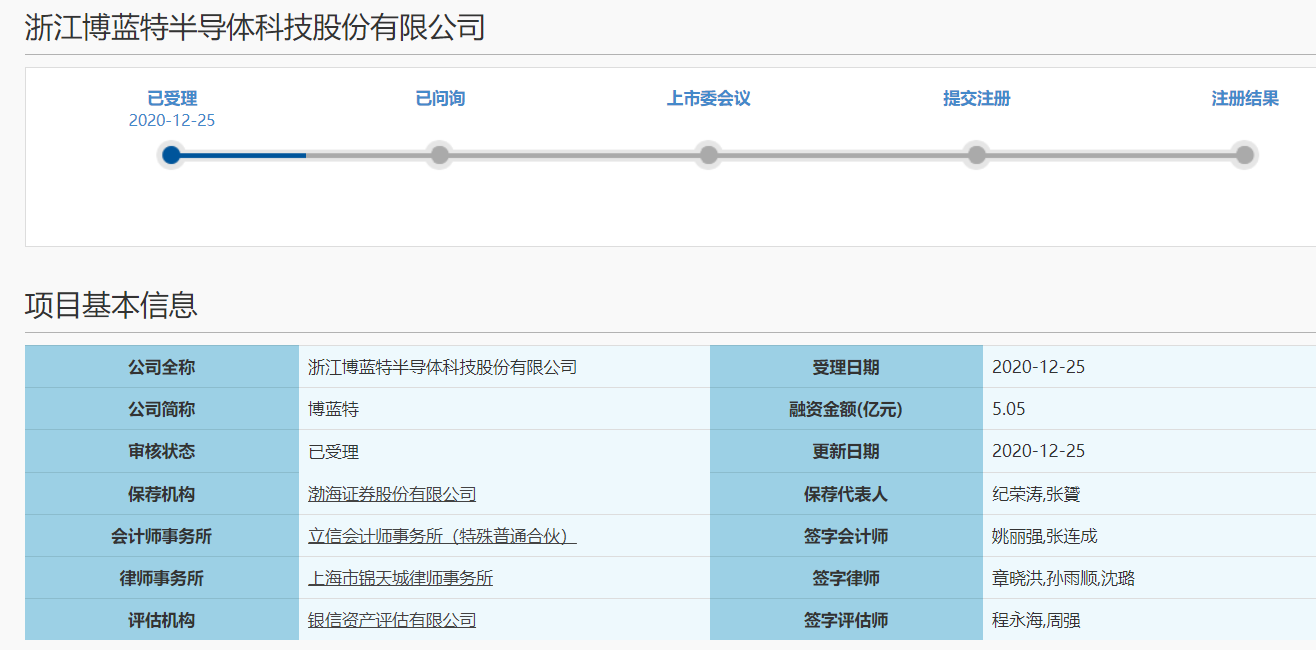
Task: Click the 项目基本信息 section heading
Action: pos(111,305)
